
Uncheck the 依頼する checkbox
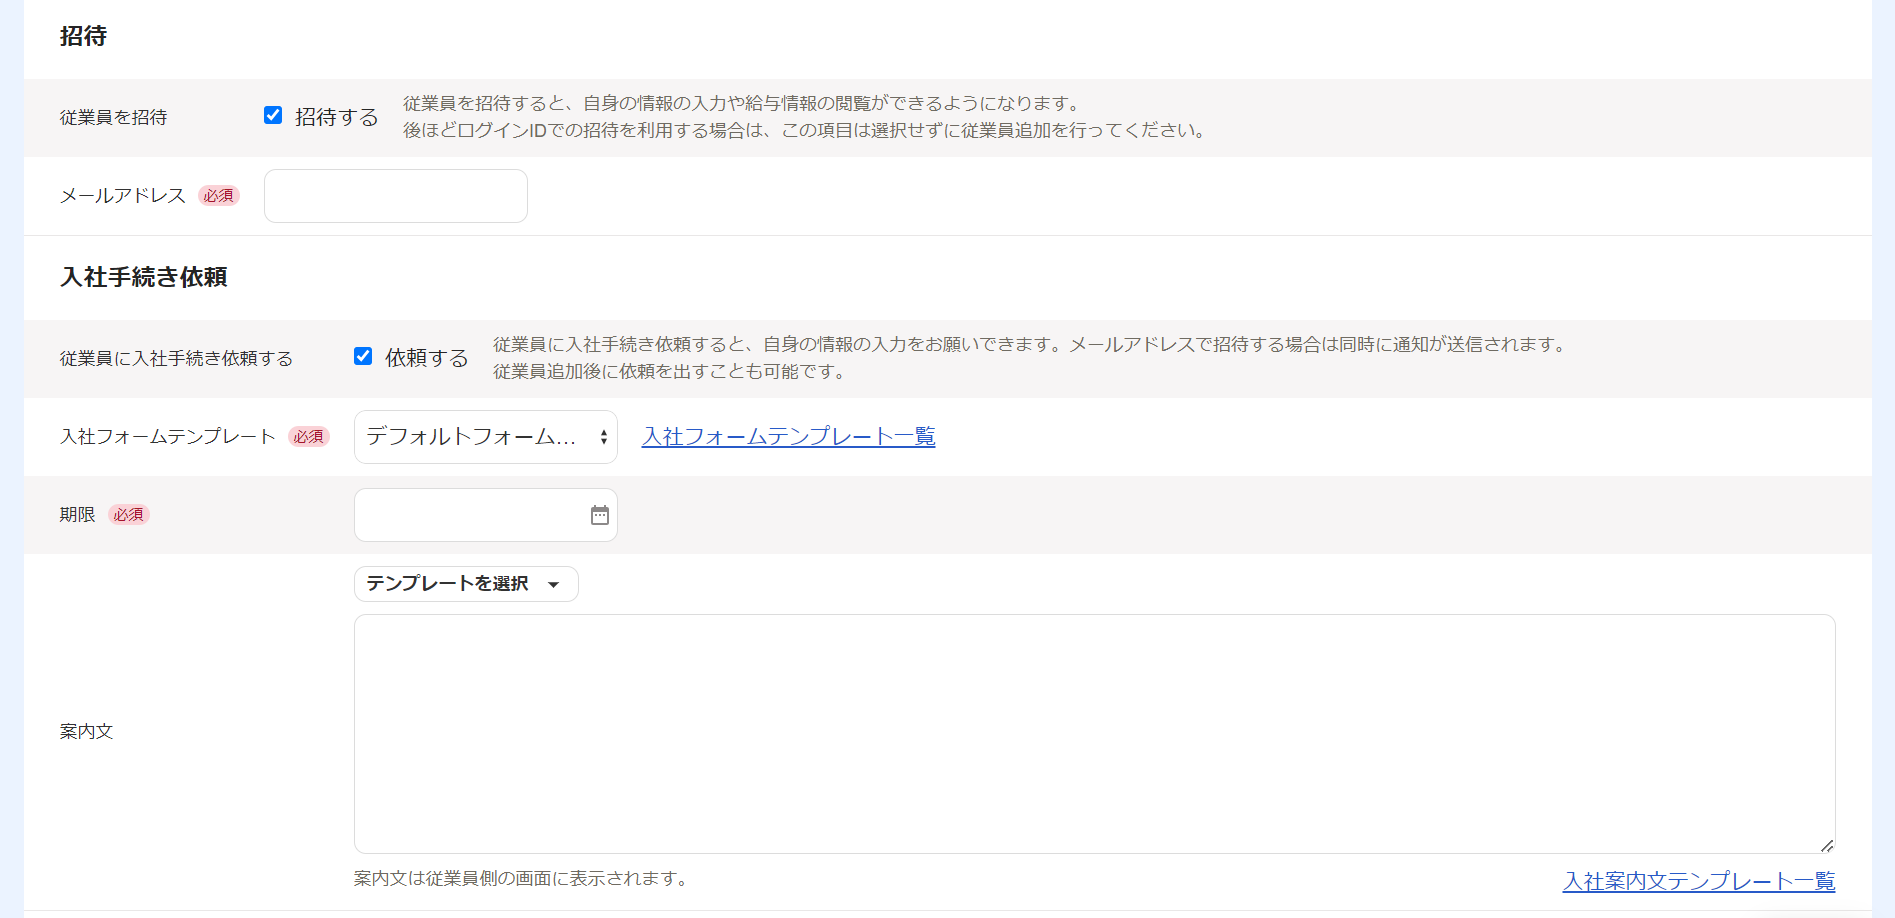tap(363, 356)
